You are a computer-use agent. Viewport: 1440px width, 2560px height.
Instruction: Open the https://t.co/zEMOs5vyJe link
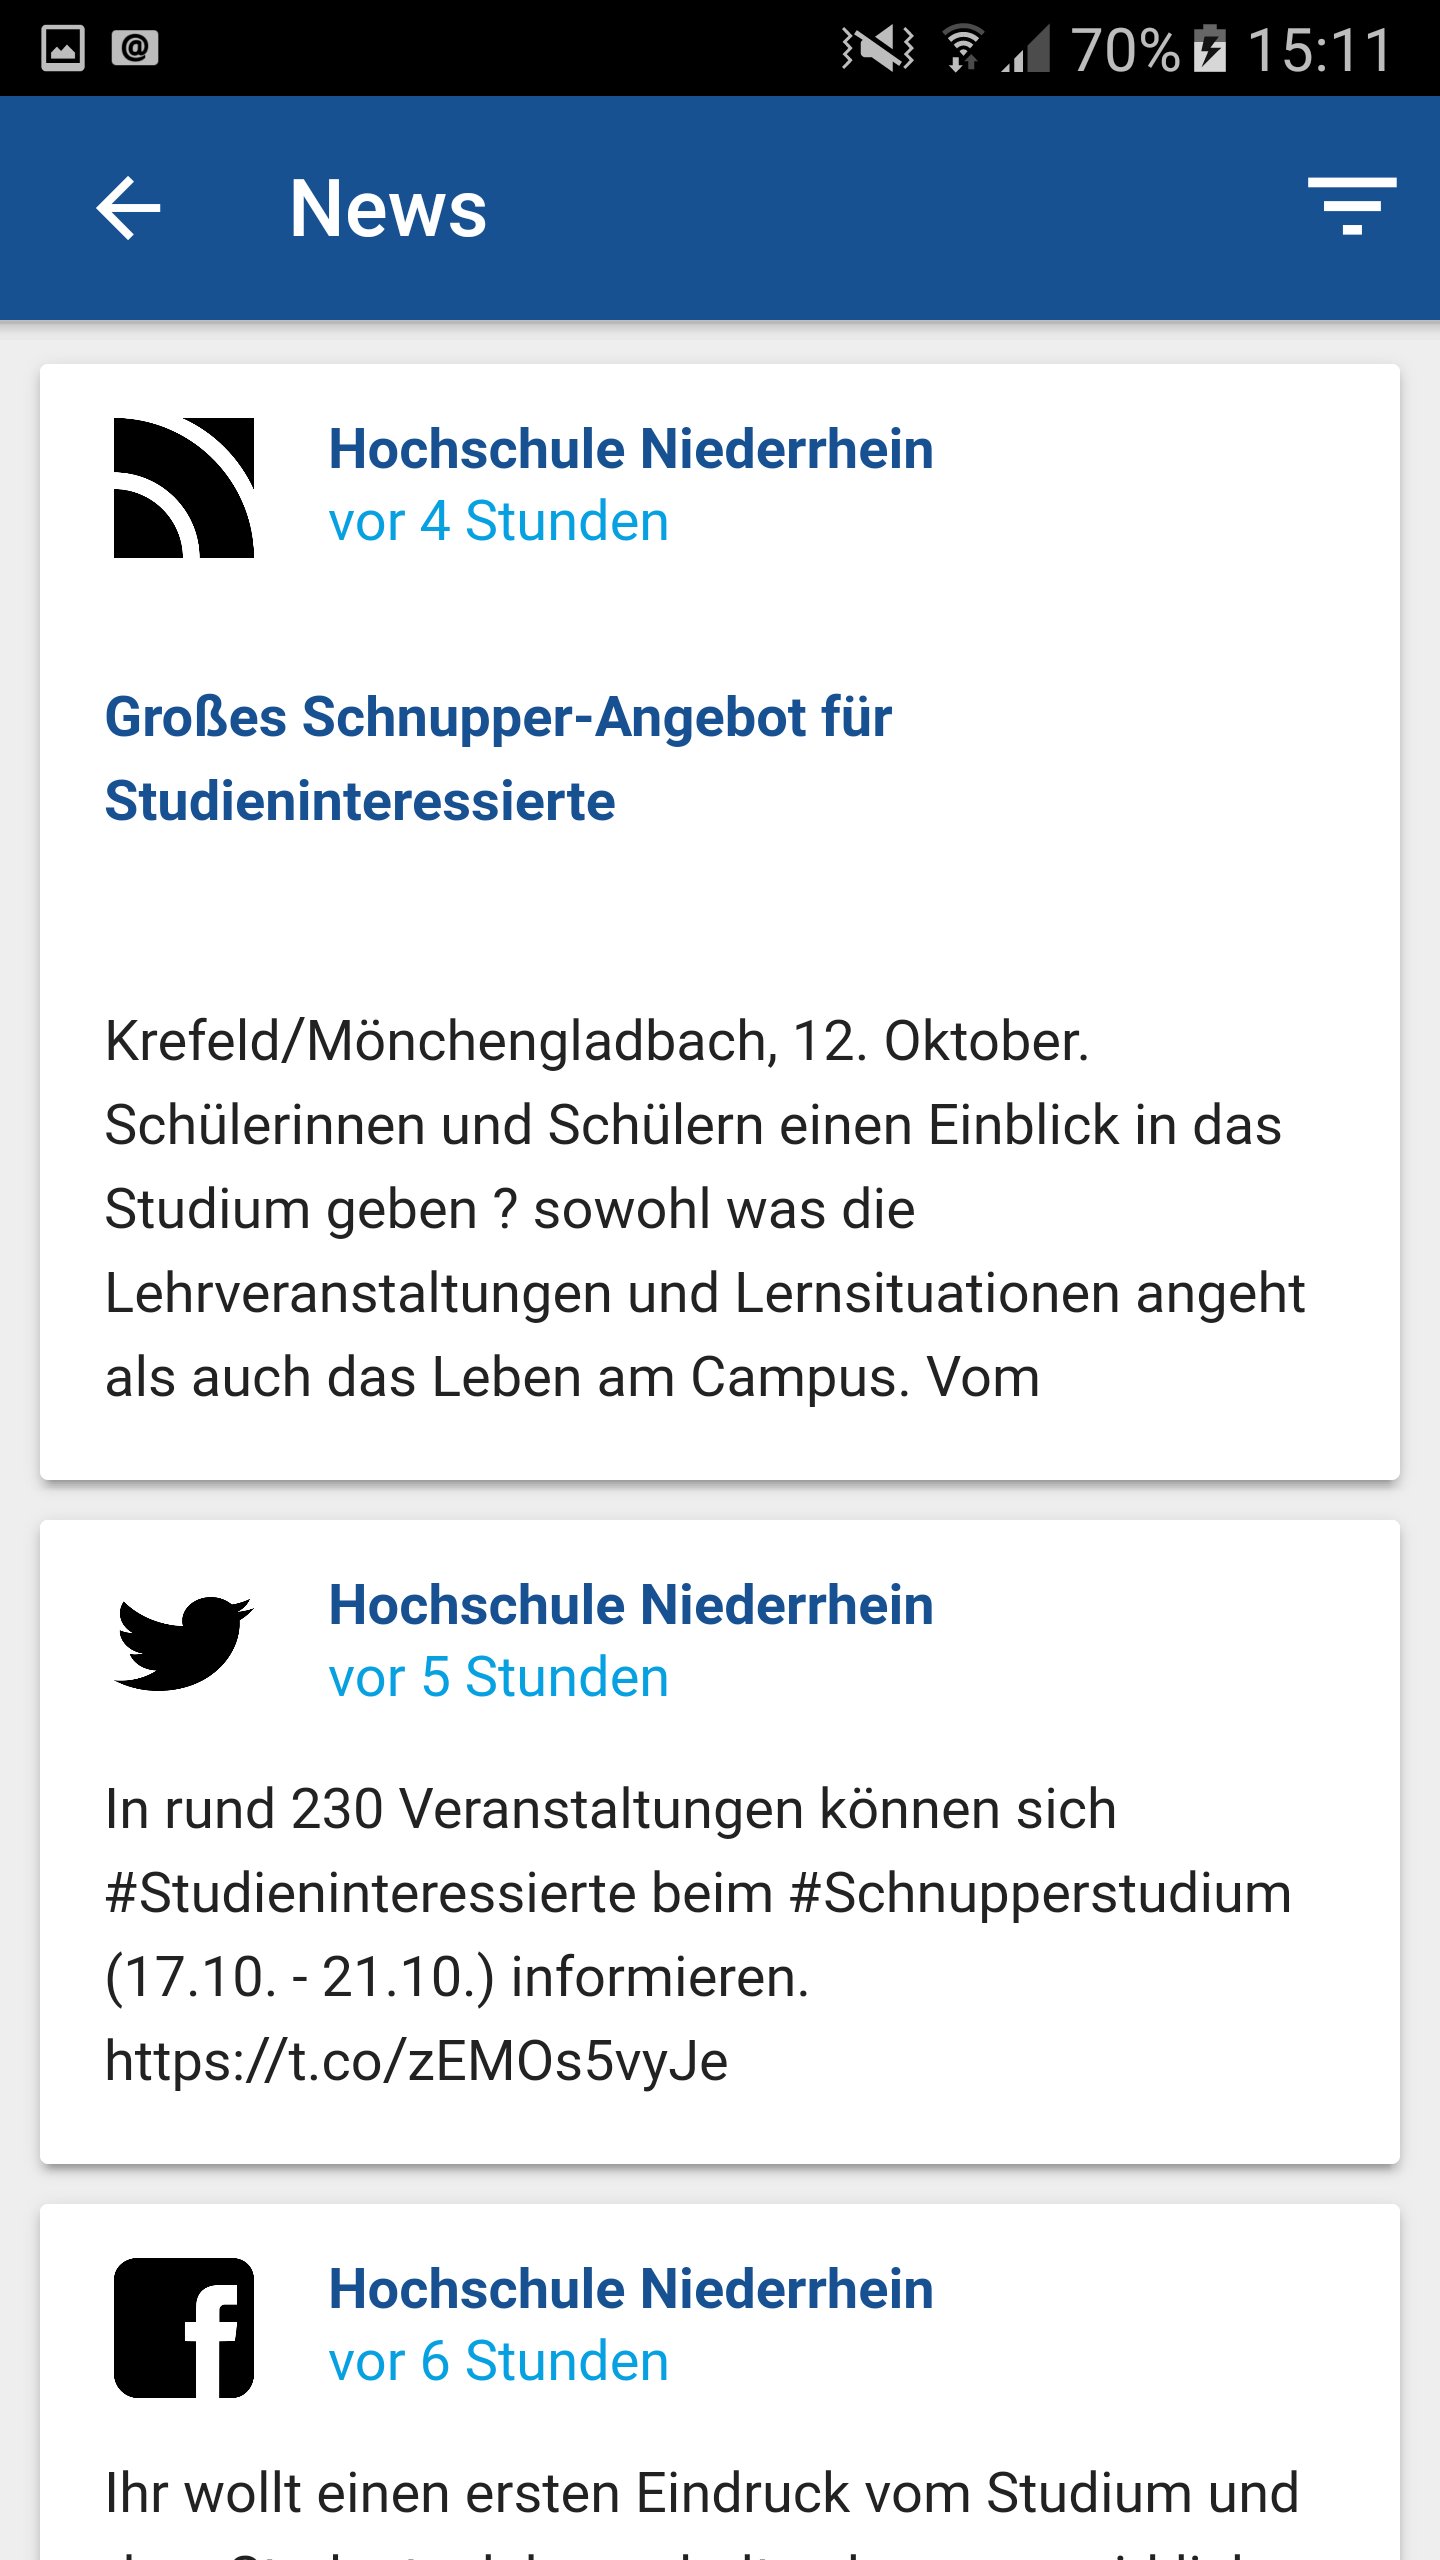[x=416, y=2061]
